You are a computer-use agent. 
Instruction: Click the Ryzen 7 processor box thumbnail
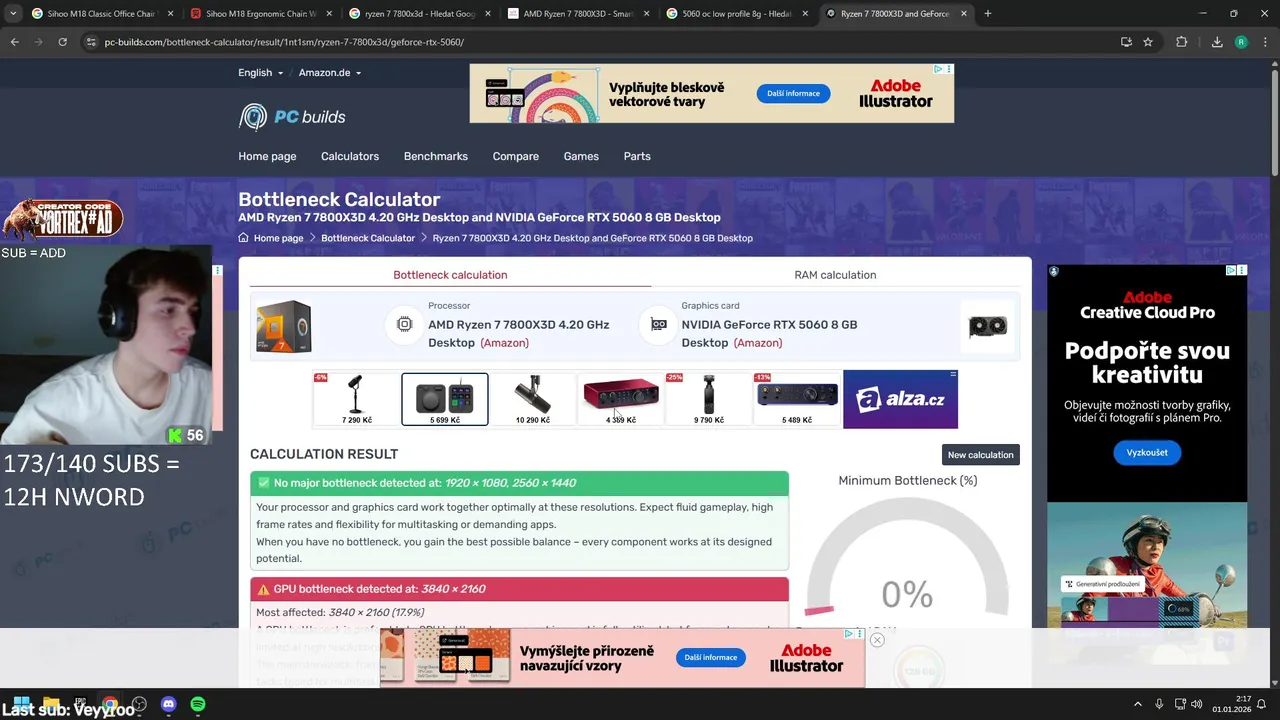[x=284, y=326]
